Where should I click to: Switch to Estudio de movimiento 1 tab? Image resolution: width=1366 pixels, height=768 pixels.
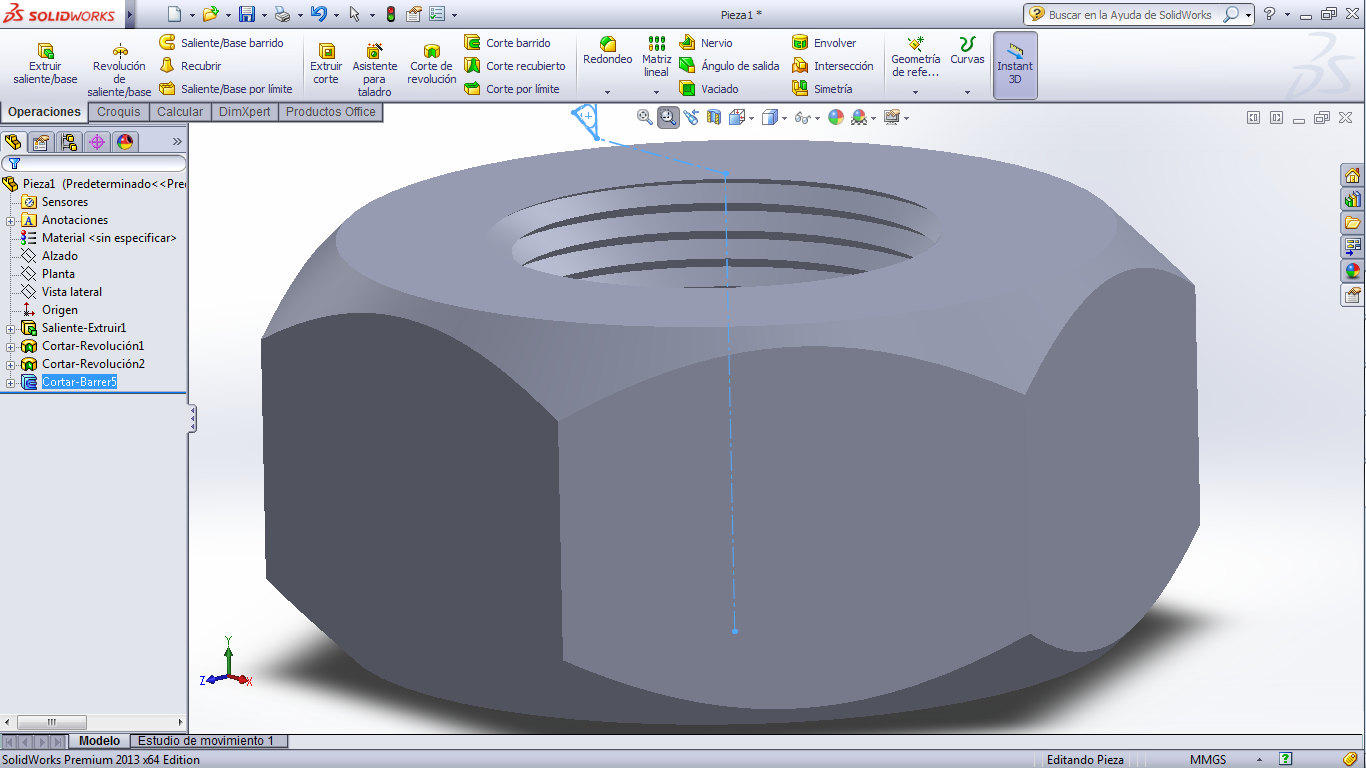205,741
